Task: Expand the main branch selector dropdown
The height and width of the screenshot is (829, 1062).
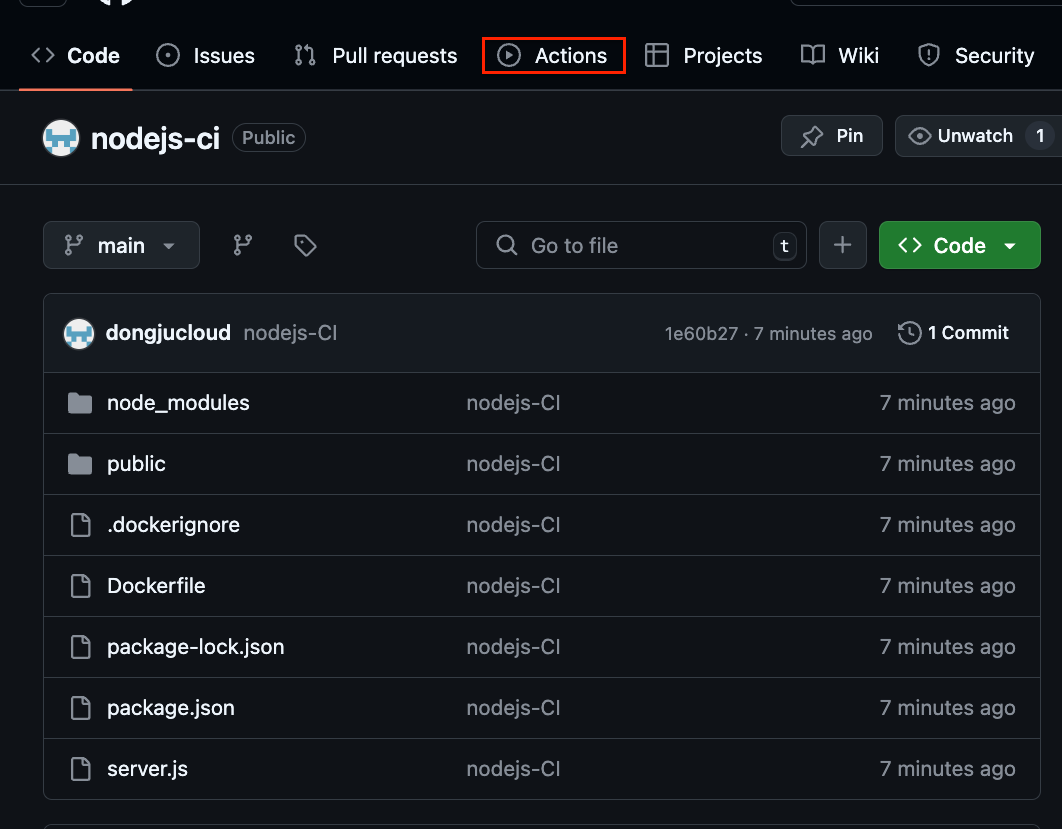Action: (x=121, y=245)
